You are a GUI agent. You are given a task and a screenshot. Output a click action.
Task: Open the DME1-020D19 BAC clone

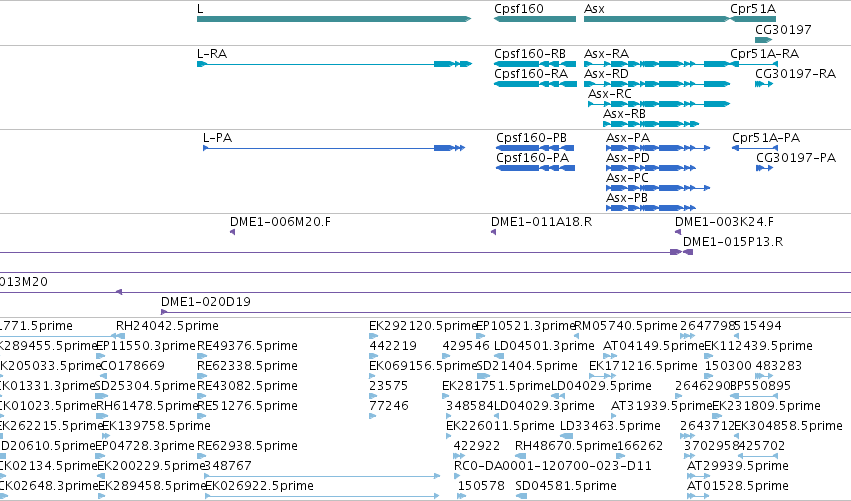(x=506, y=313)
